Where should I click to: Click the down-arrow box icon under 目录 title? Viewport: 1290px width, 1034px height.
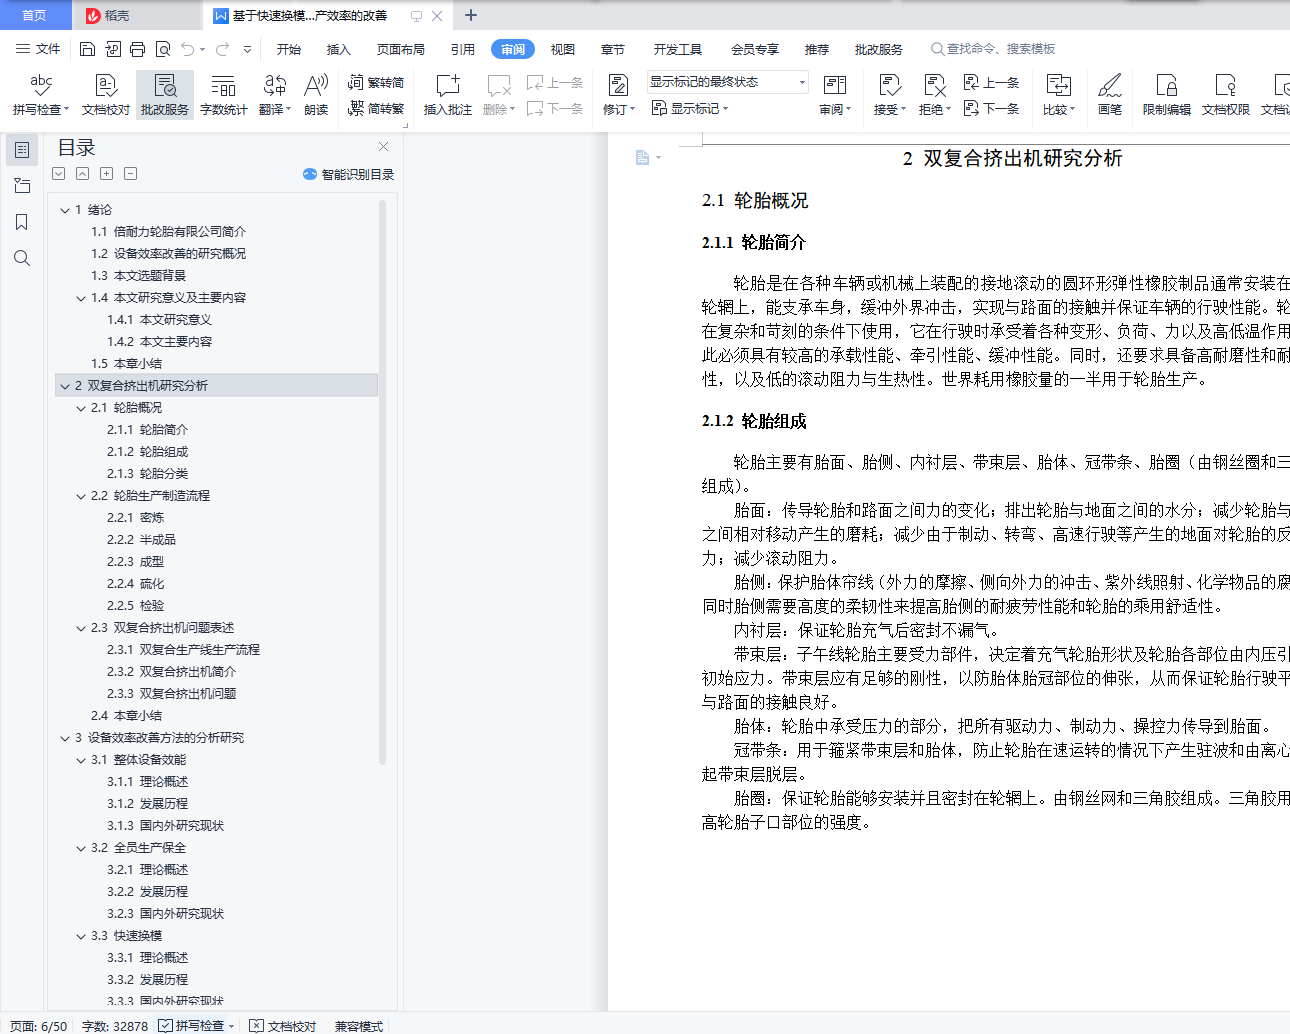coord(58,174)
